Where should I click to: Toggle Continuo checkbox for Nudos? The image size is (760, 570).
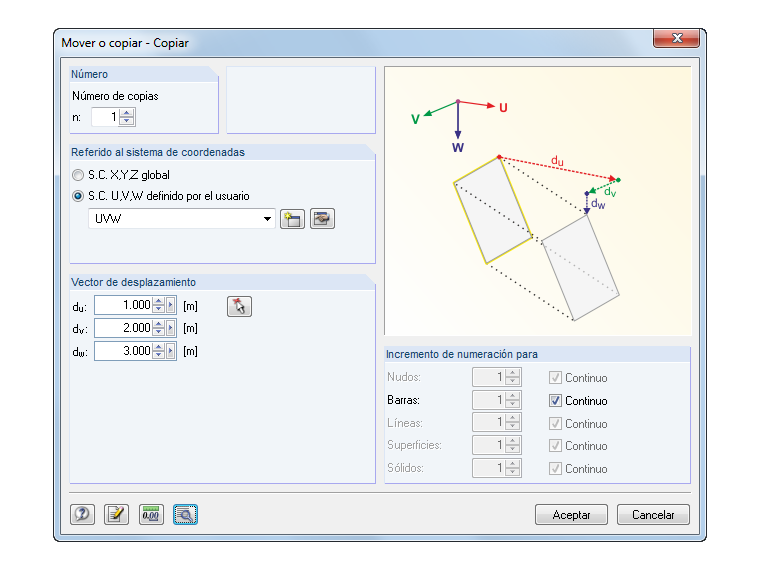555,378
